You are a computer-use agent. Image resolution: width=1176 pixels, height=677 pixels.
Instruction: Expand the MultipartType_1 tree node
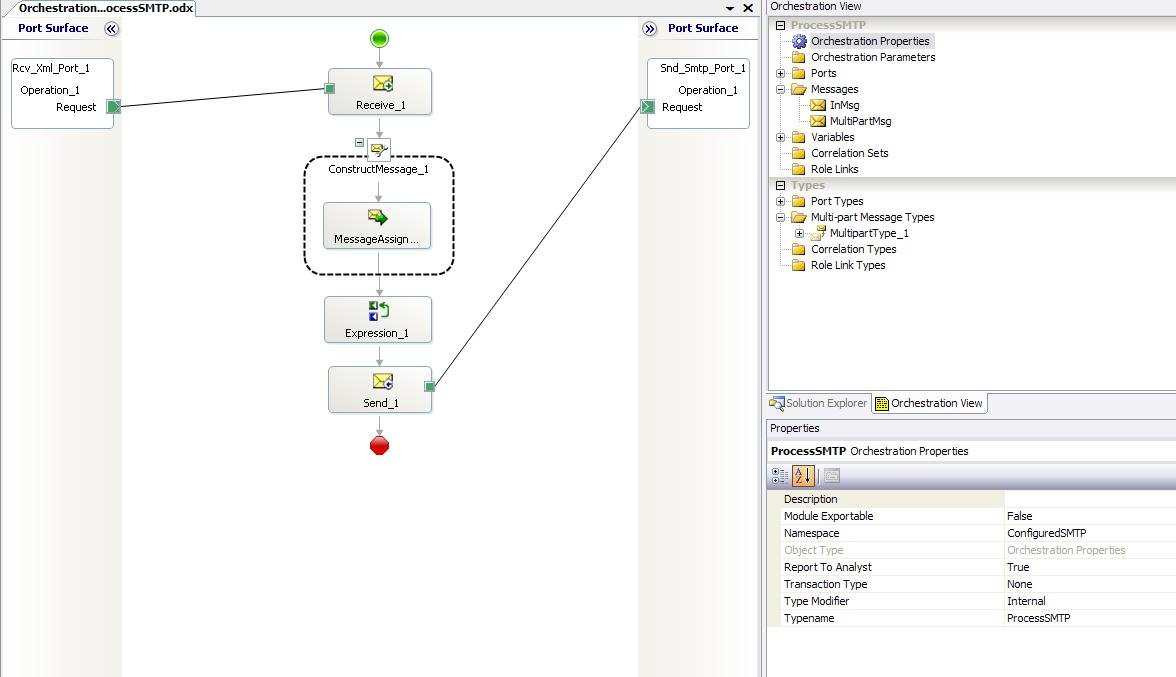(800, 233)
